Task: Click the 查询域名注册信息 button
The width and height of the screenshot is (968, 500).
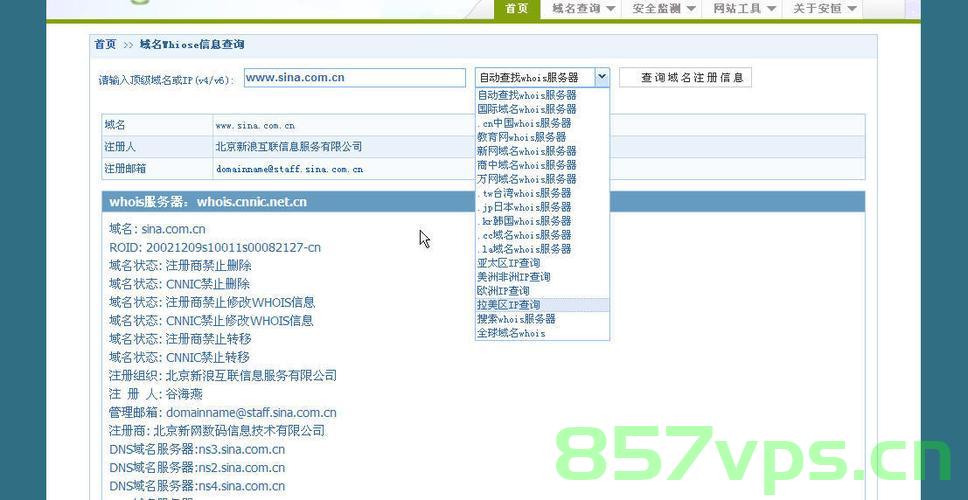Action: [685, 78]
